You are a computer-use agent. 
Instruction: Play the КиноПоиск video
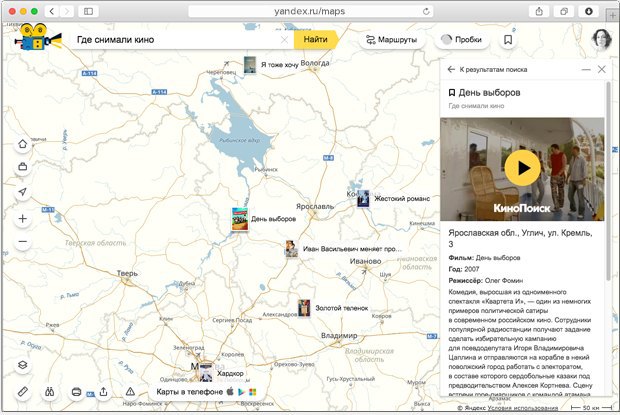tap(522, 168)
